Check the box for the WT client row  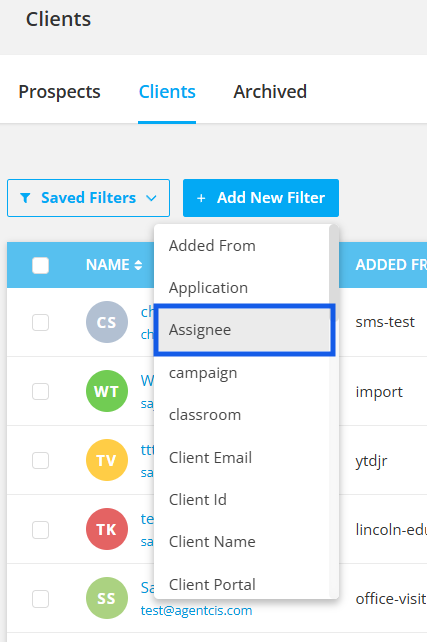pos(41,391)
